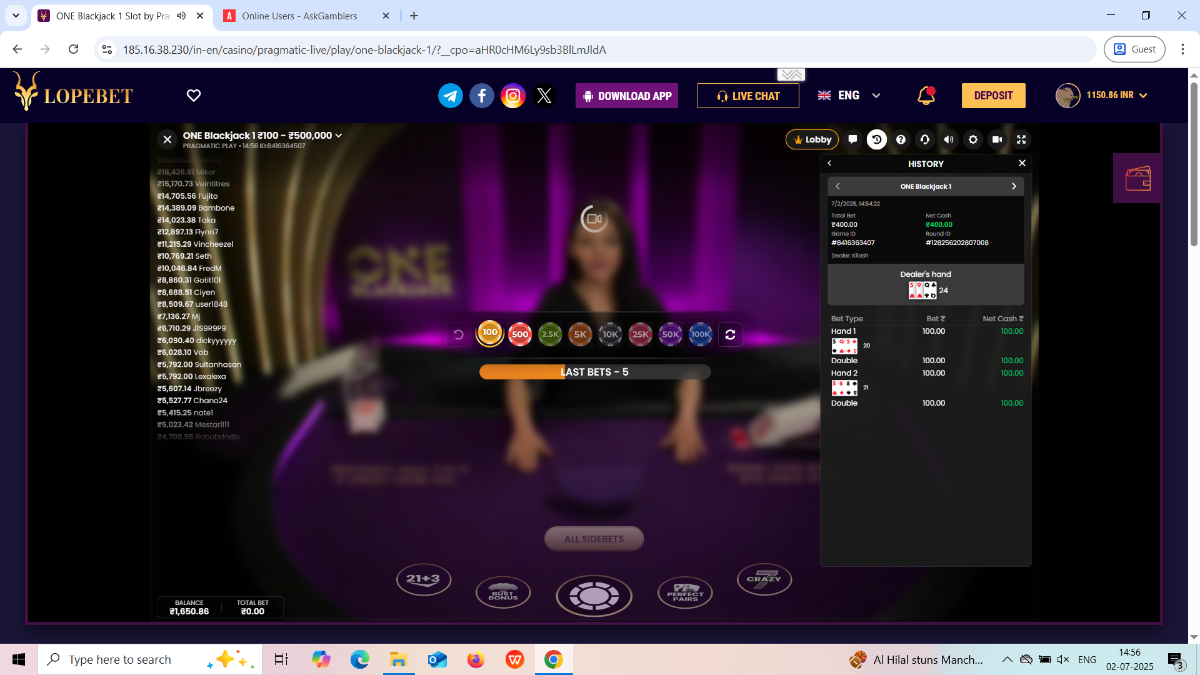Undo the last bet
Viewport: 1200px width, 675px height.
coord(459,335)
